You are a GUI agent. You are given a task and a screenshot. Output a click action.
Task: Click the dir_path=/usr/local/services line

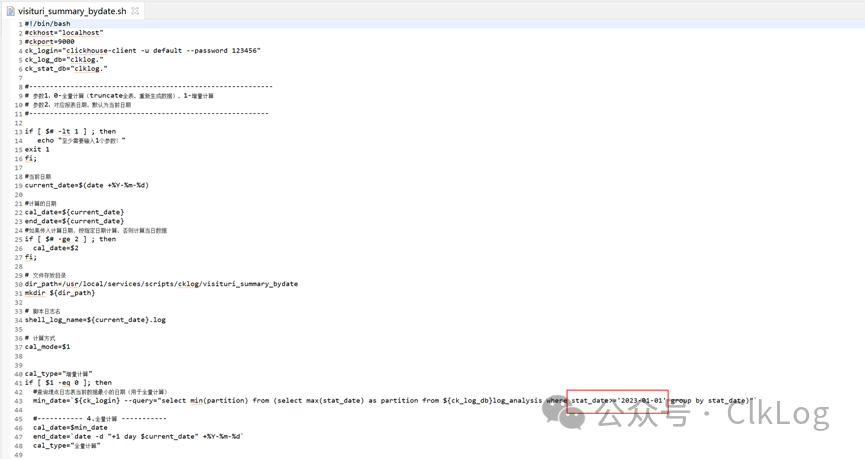click(x=161, y=284)
